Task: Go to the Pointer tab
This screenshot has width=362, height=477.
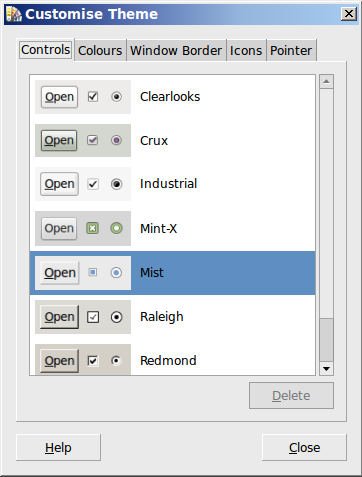Action: click(291, 50)
